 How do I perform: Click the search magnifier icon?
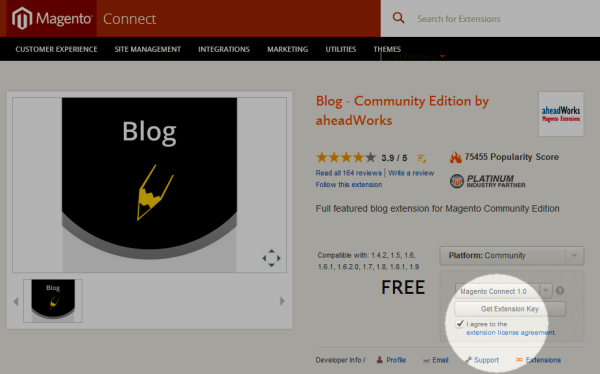(398, 18)
